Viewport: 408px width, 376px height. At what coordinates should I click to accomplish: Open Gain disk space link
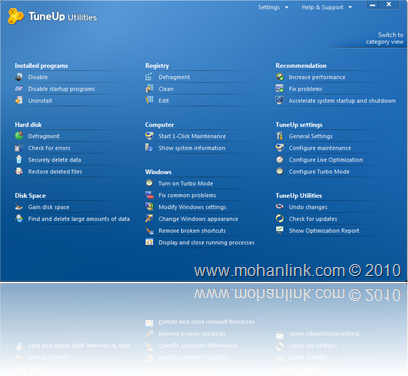49,207
